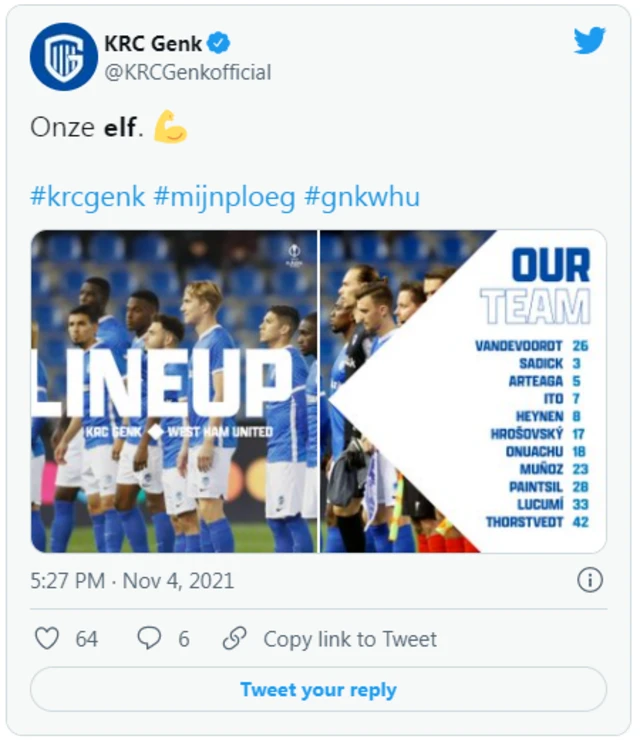Click the flexed bicep emoji
The height and width of the screenshot is (746, 640).
point(171,128)
